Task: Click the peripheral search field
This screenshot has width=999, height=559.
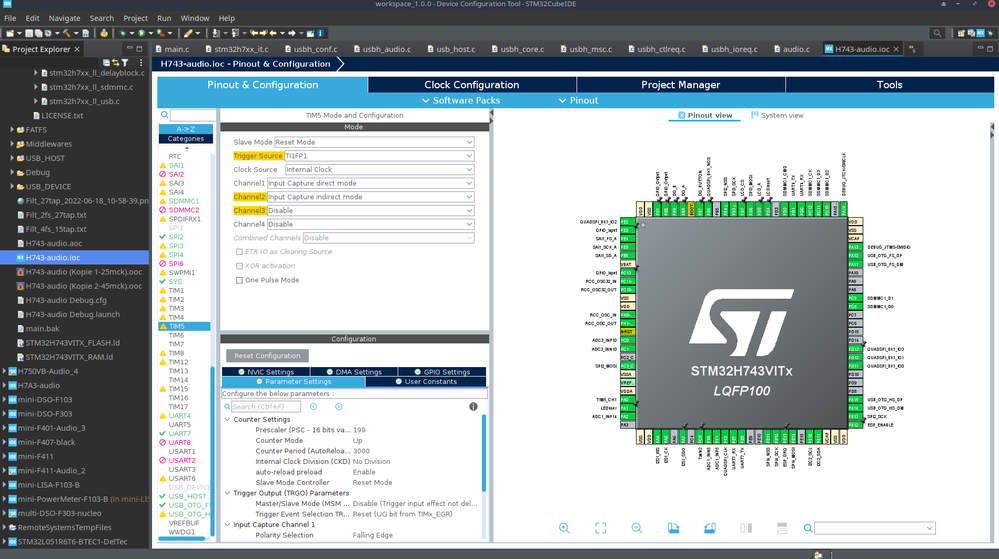Action: (x=193, y=115)
